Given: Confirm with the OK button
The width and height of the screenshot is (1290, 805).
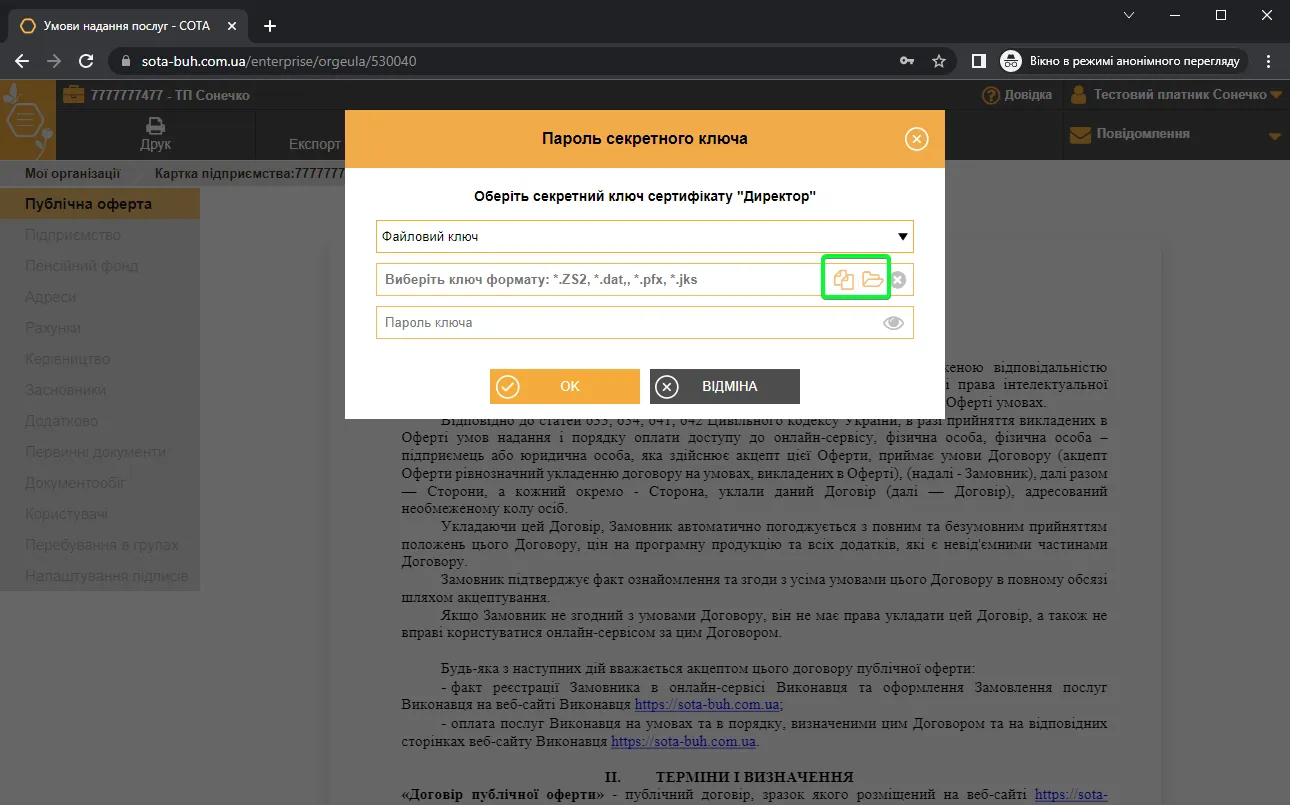Looking at the screenshot, I should coord(564,386).
